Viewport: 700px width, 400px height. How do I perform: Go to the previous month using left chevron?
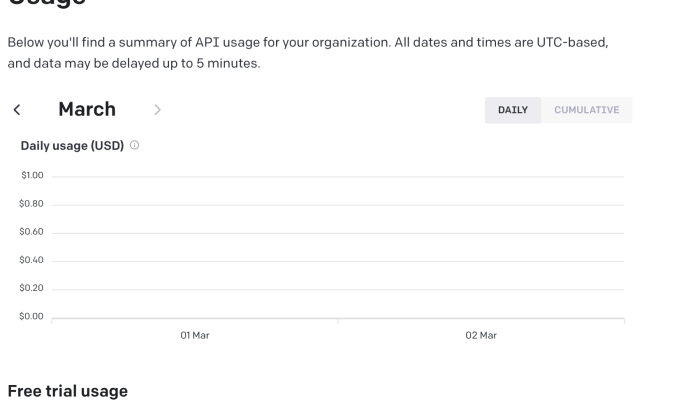pyautogui.click(x=16, y=110)
